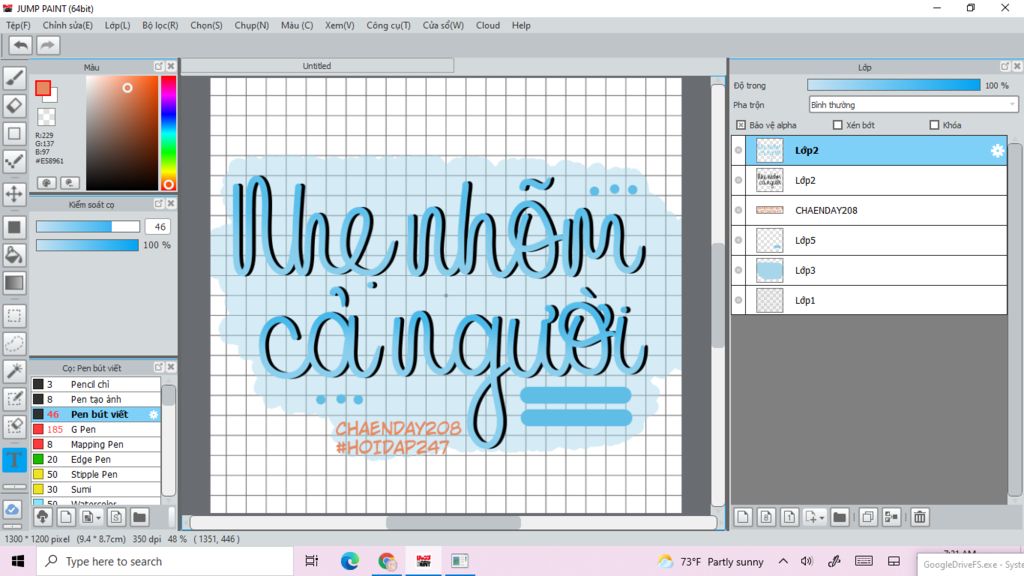Click the canvas horizontal scrollbar
The height and width of the screenshot is (576, 1024).
tap(453, 522)
